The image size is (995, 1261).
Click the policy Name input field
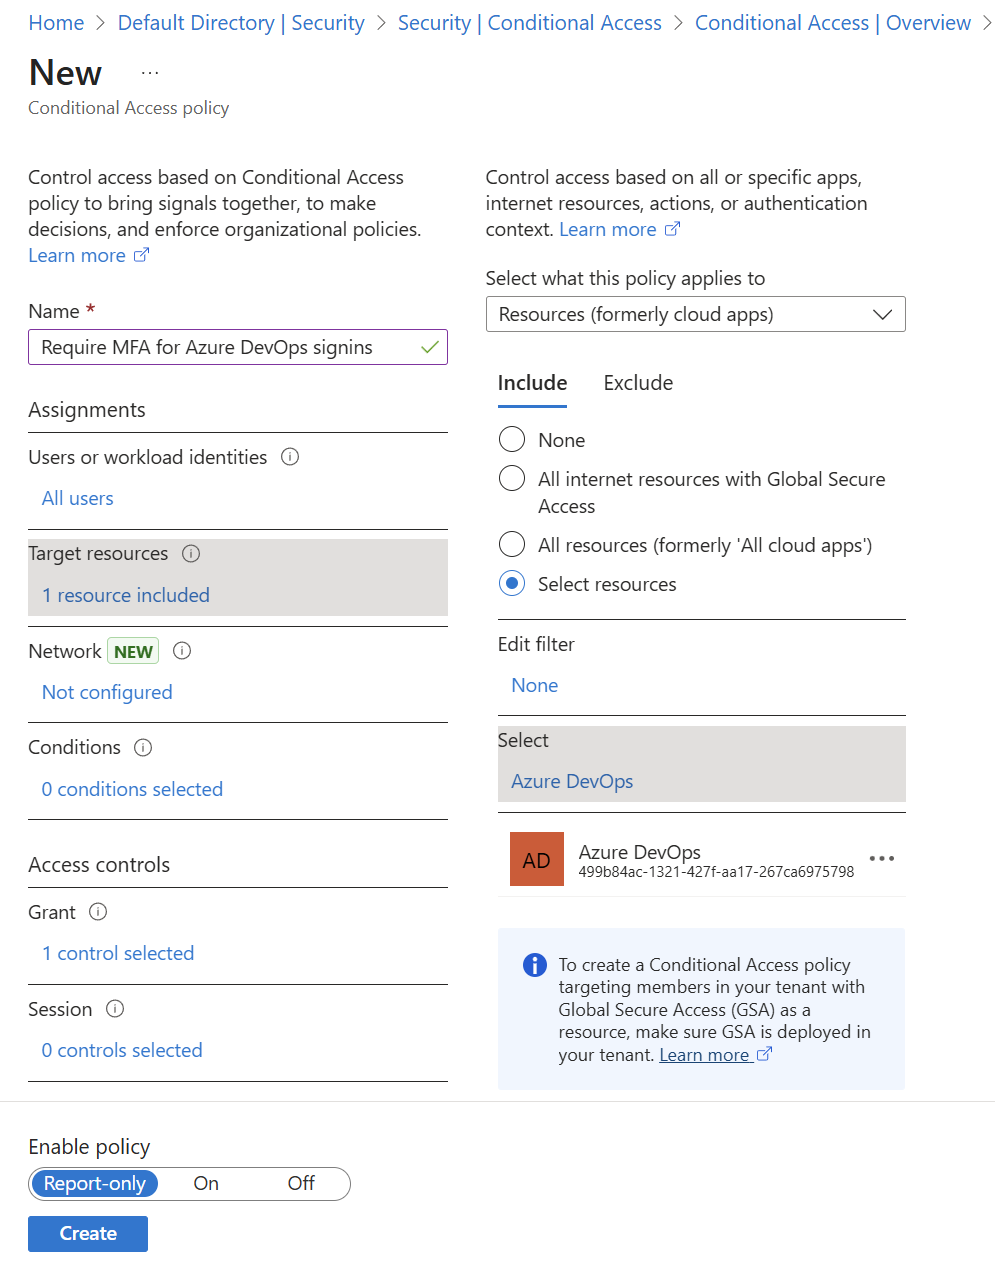[238, 347]
